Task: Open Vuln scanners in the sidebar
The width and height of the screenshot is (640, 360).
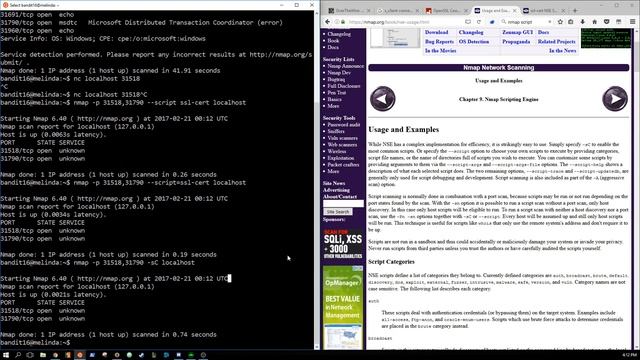Action: (x=342, y=138)
